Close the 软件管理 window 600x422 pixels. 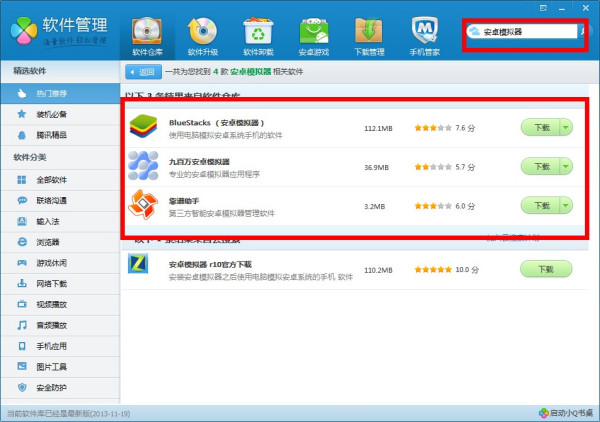[x=585, y=8]
